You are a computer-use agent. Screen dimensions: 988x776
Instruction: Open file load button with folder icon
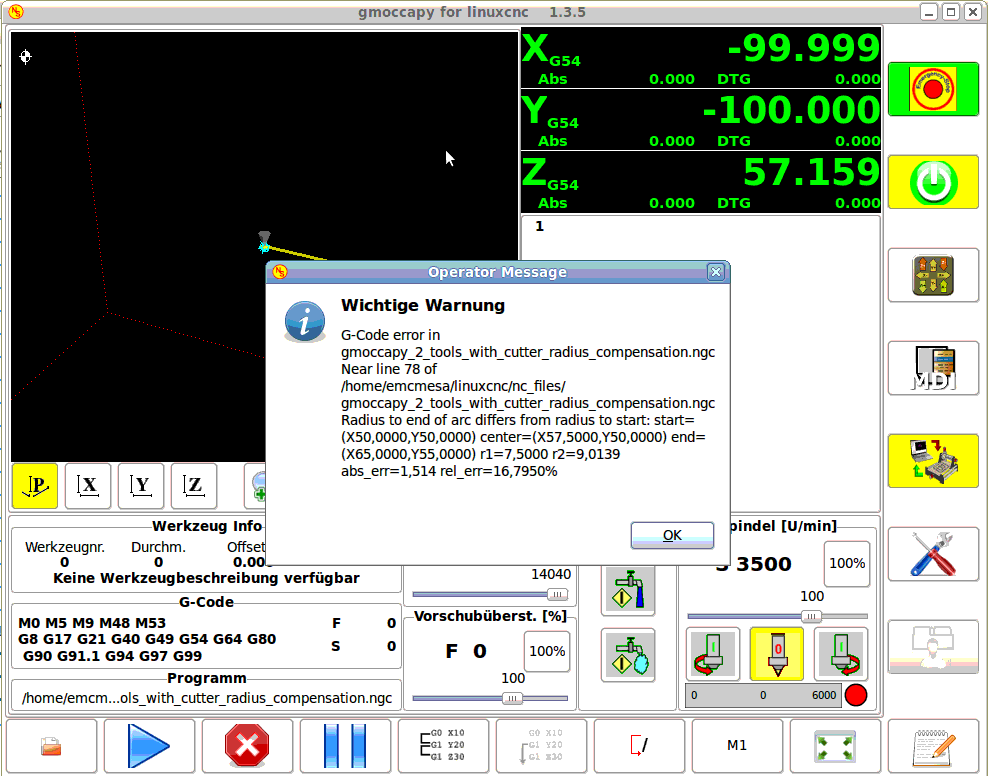point(51,746)
